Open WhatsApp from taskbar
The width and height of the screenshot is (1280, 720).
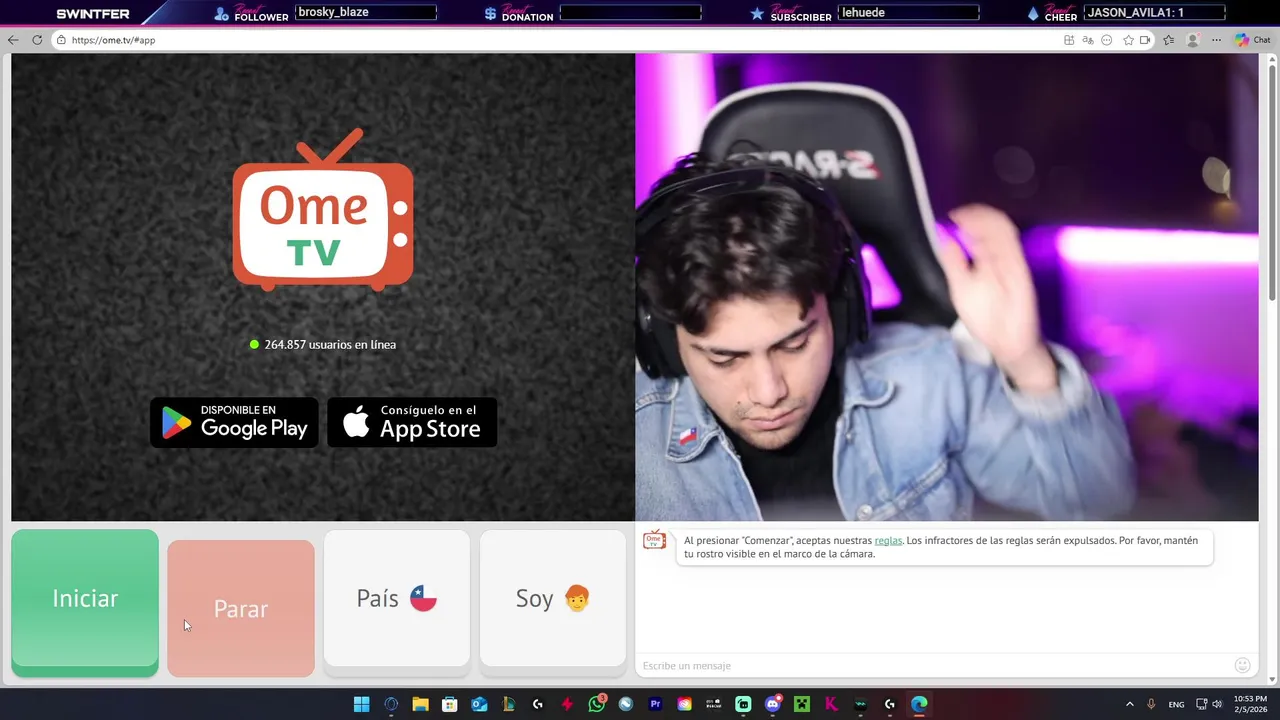tap(597, 704)
